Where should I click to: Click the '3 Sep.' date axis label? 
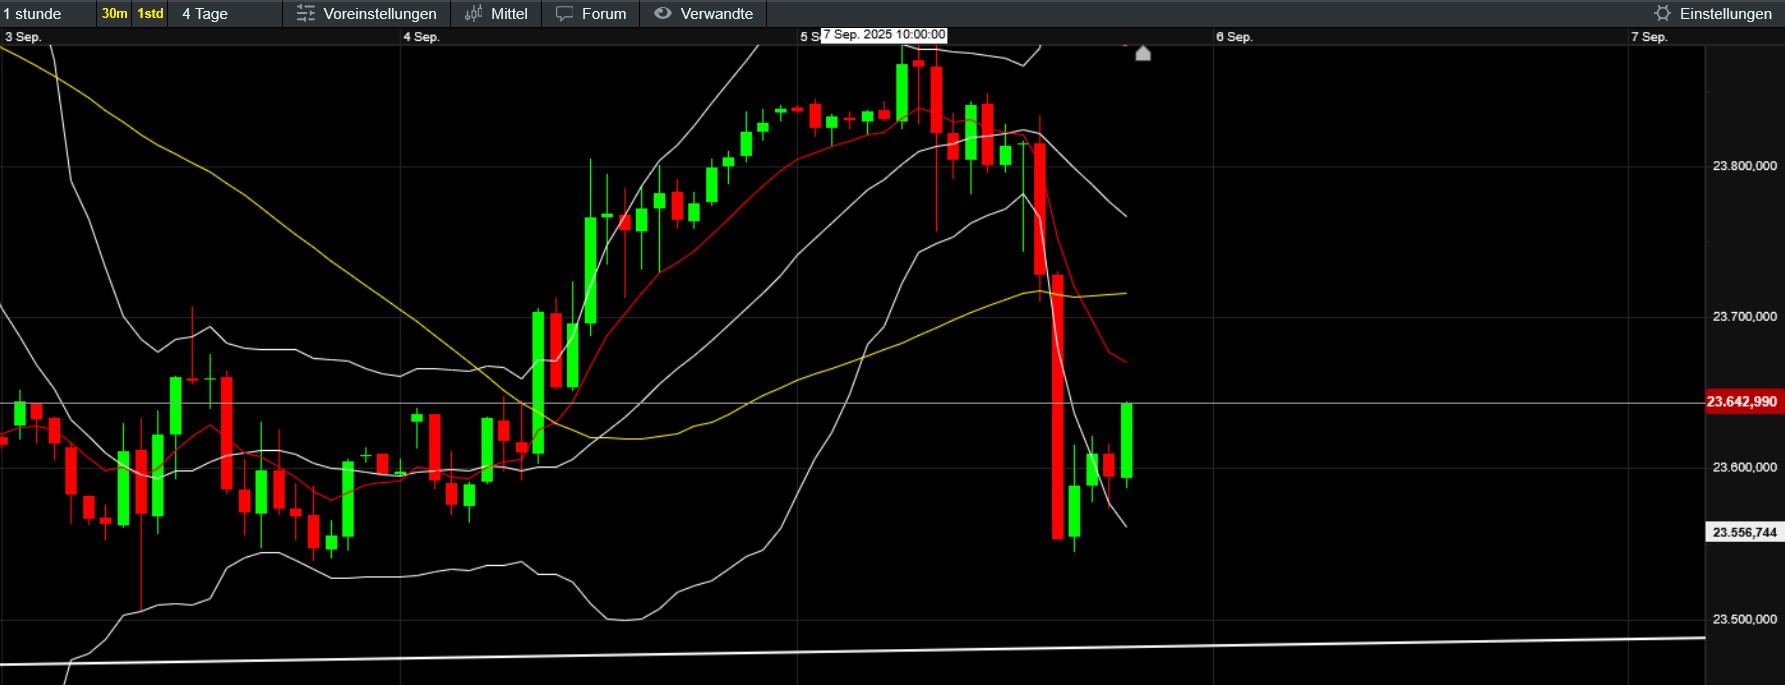click(23, 37)
